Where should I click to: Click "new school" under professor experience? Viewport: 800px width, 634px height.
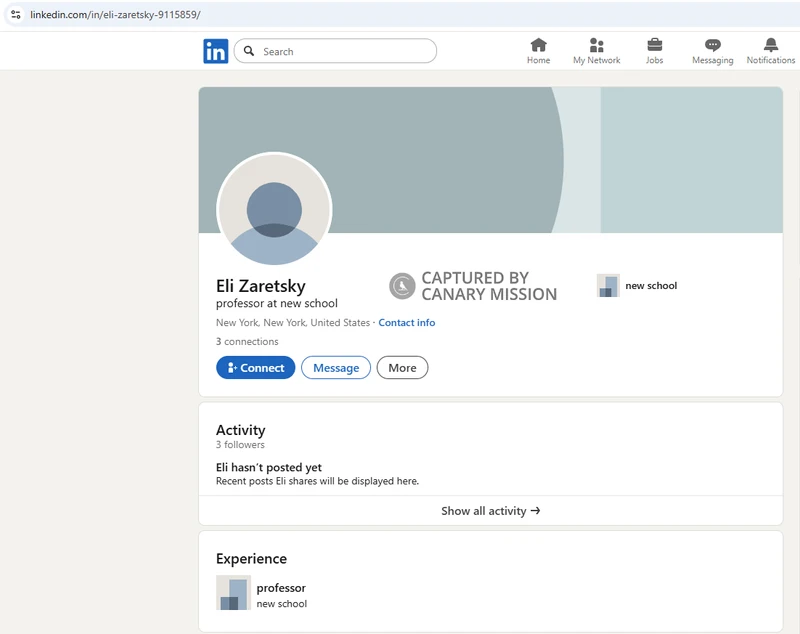click(x=282, y=604)
